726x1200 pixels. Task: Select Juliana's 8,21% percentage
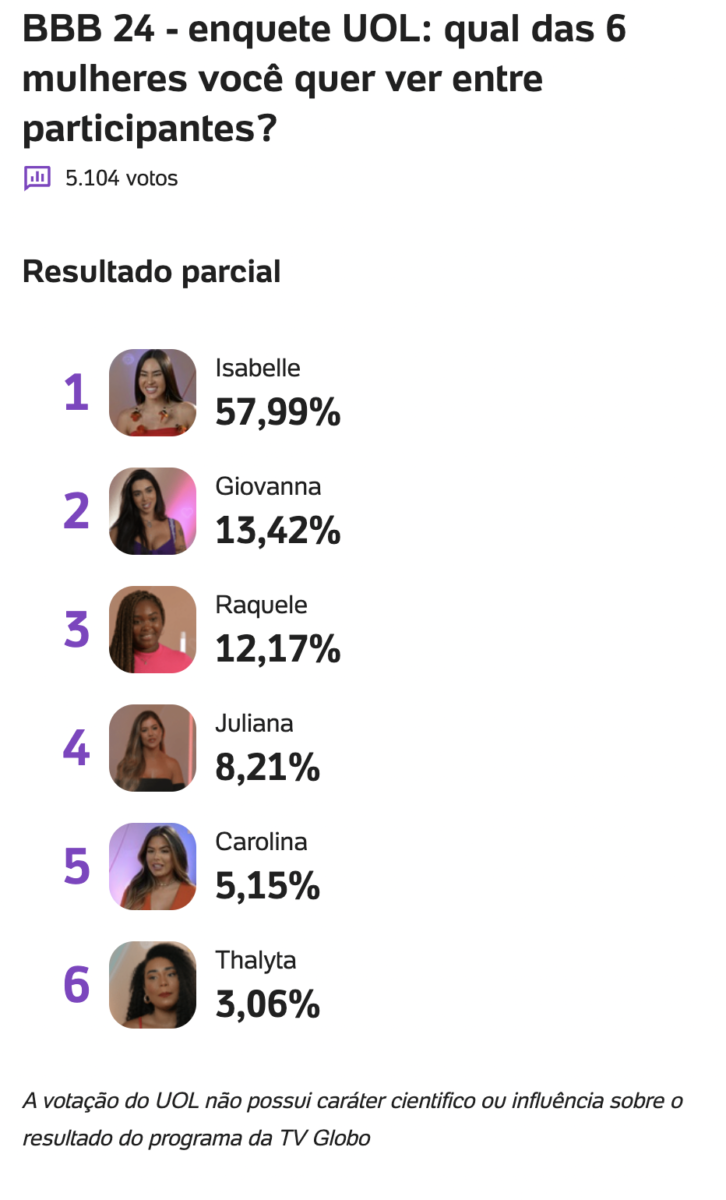[267, 768]
